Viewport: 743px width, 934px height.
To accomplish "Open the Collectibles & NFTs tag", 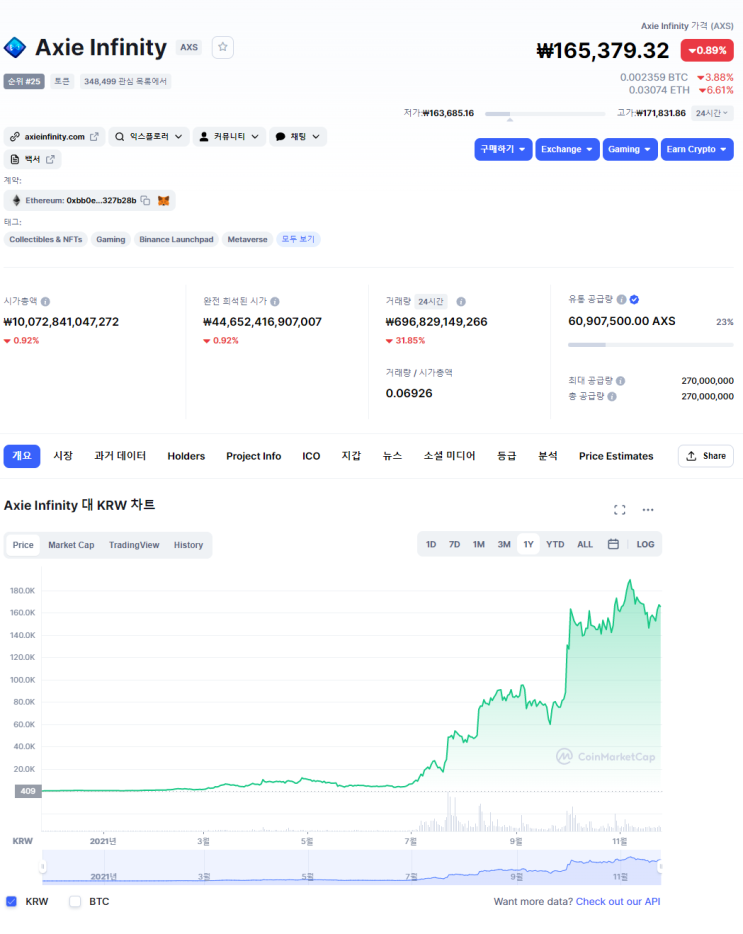I will [x=46, y=239].
